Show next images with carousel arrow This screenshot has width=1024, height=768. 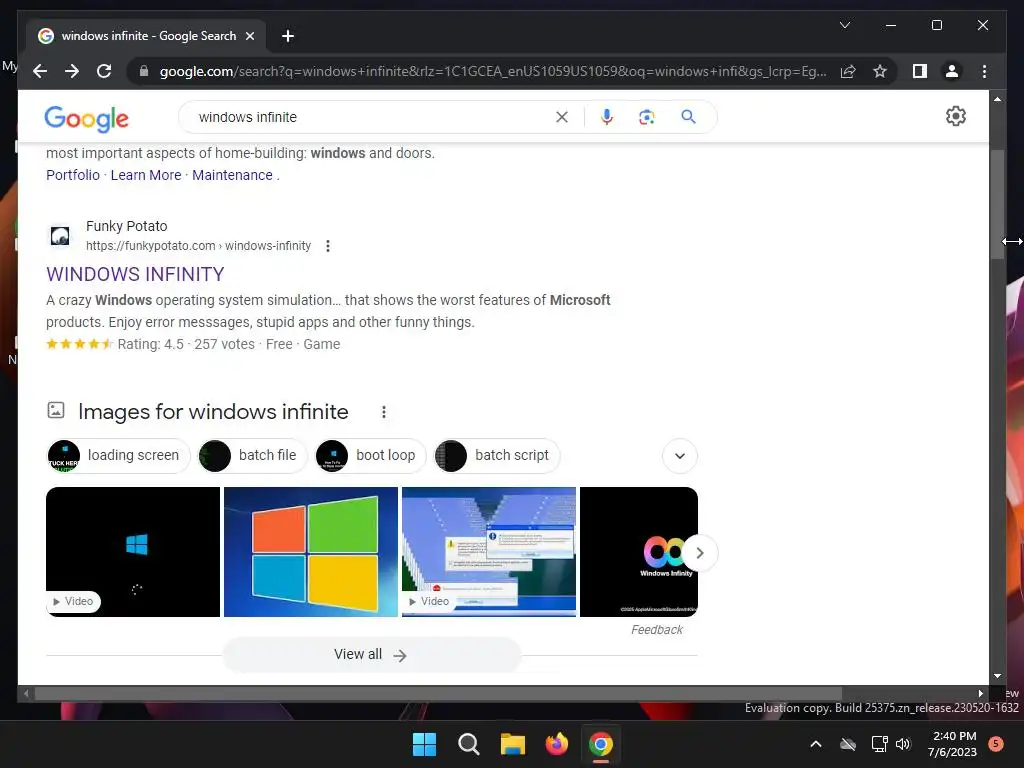pos(699,553)
